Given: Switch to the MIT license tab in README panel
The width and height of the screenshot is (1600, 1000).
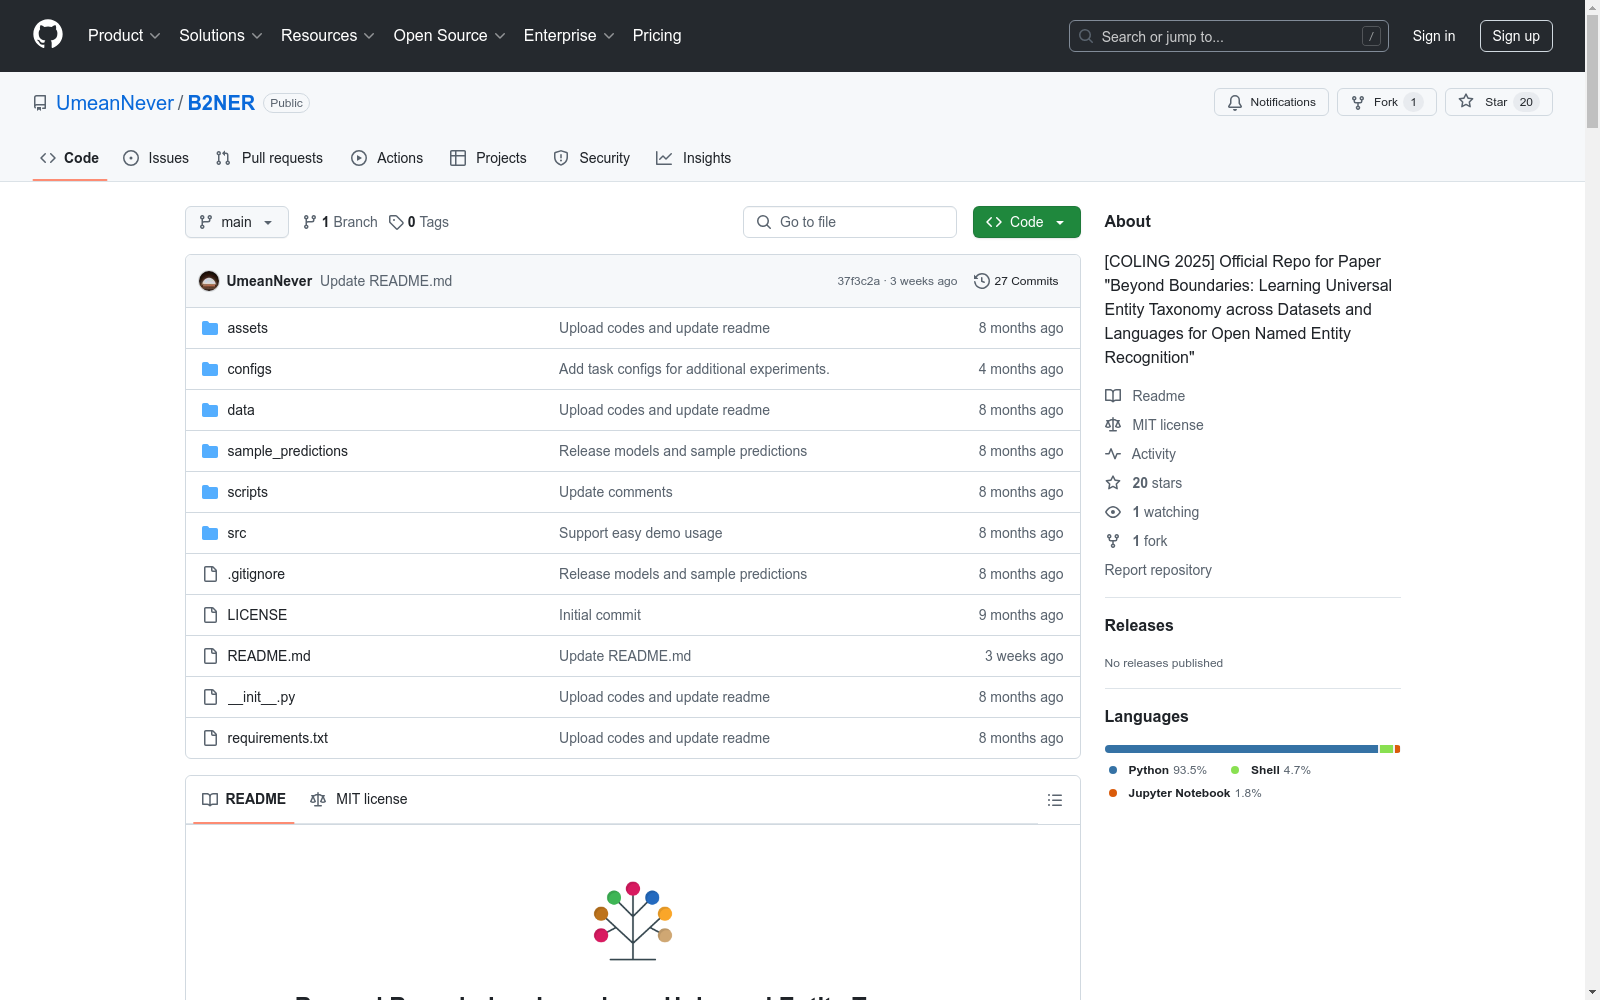Looking at the screenshot, I should pos(359,799).
